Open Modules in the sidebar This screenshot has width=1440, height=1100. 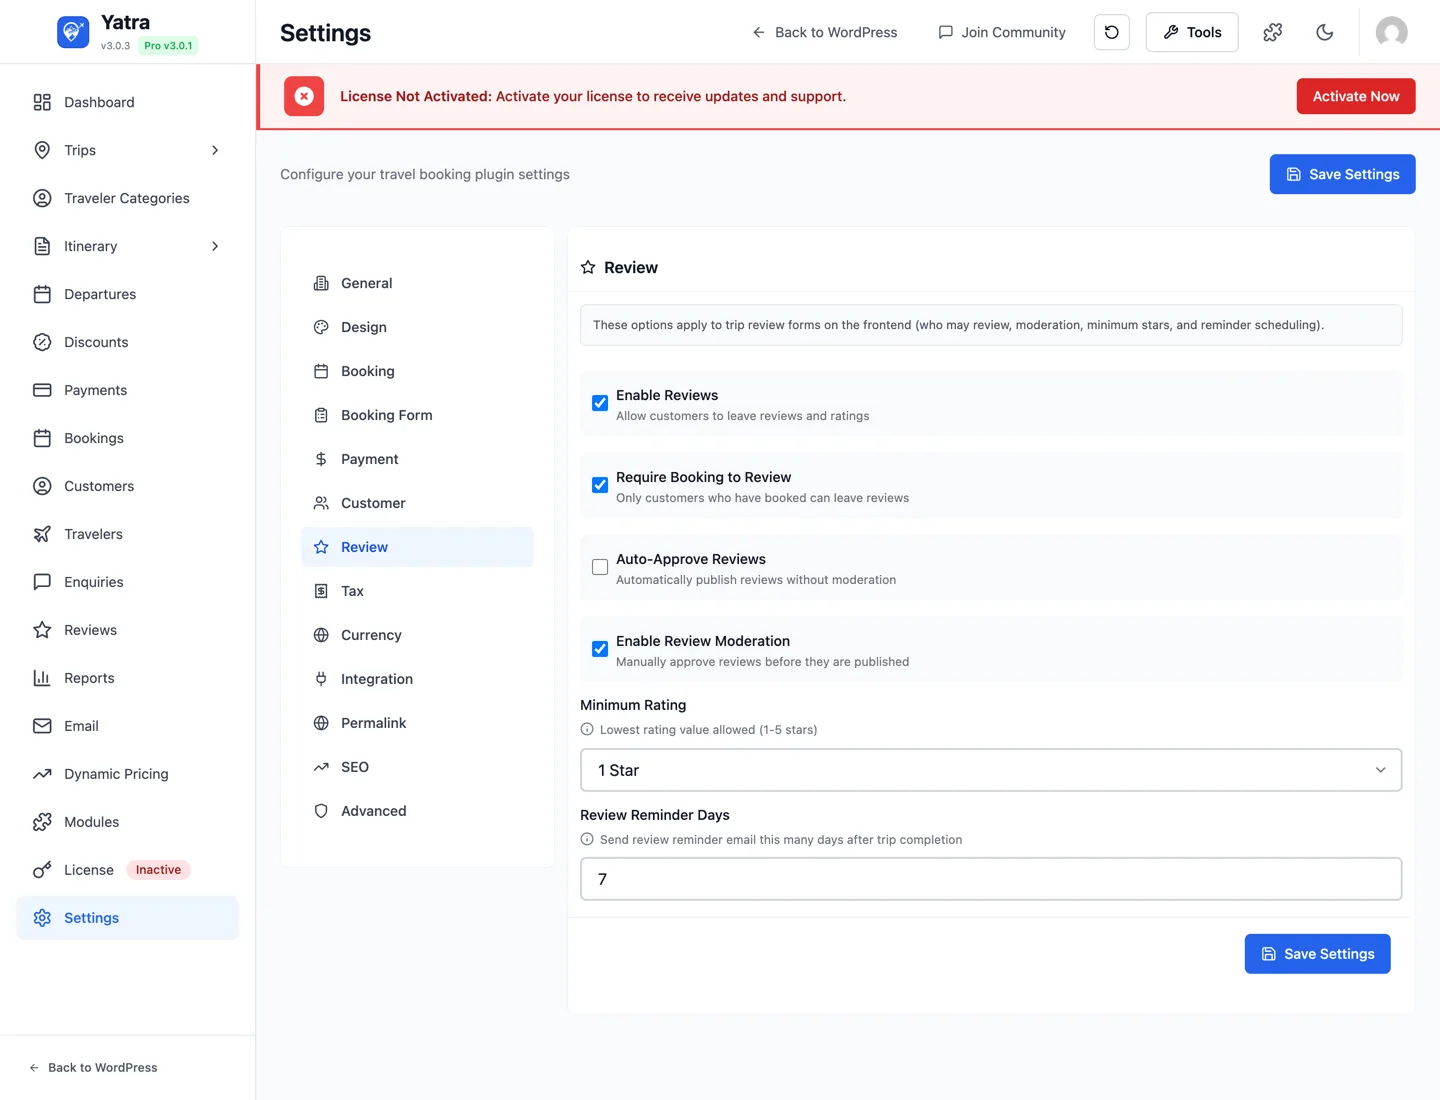pos(128,822)
